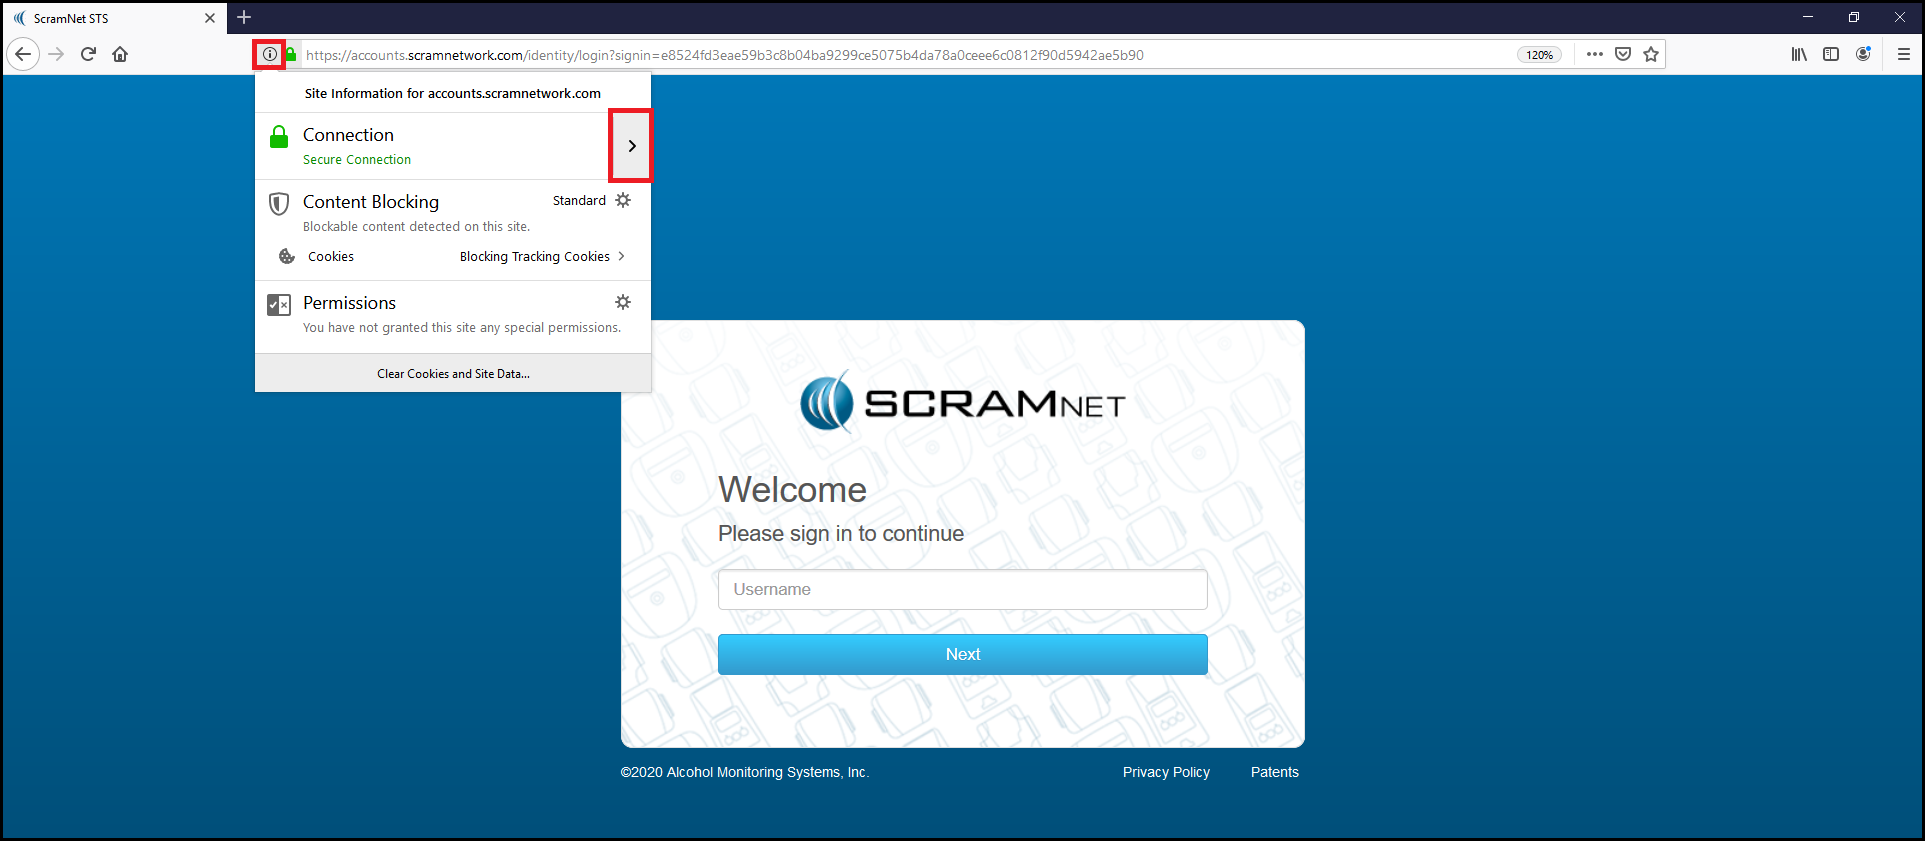Go to the browser home page
Screen dimensions: 1925x841
[120, 54]
